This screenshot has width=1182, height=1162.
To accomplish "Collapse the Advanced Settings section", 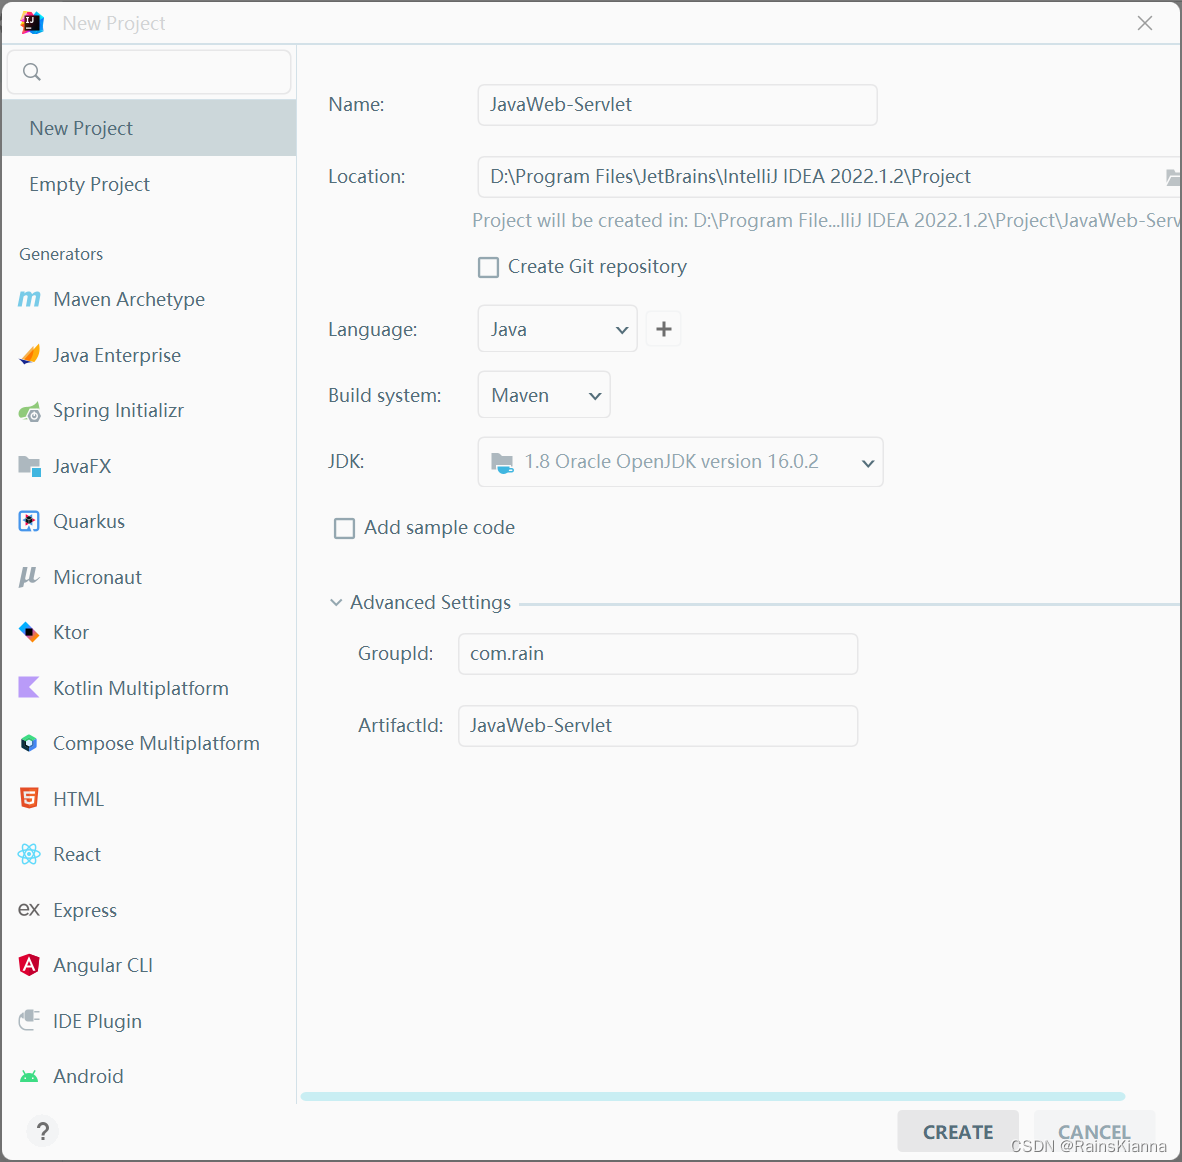I will pos(336,602).
